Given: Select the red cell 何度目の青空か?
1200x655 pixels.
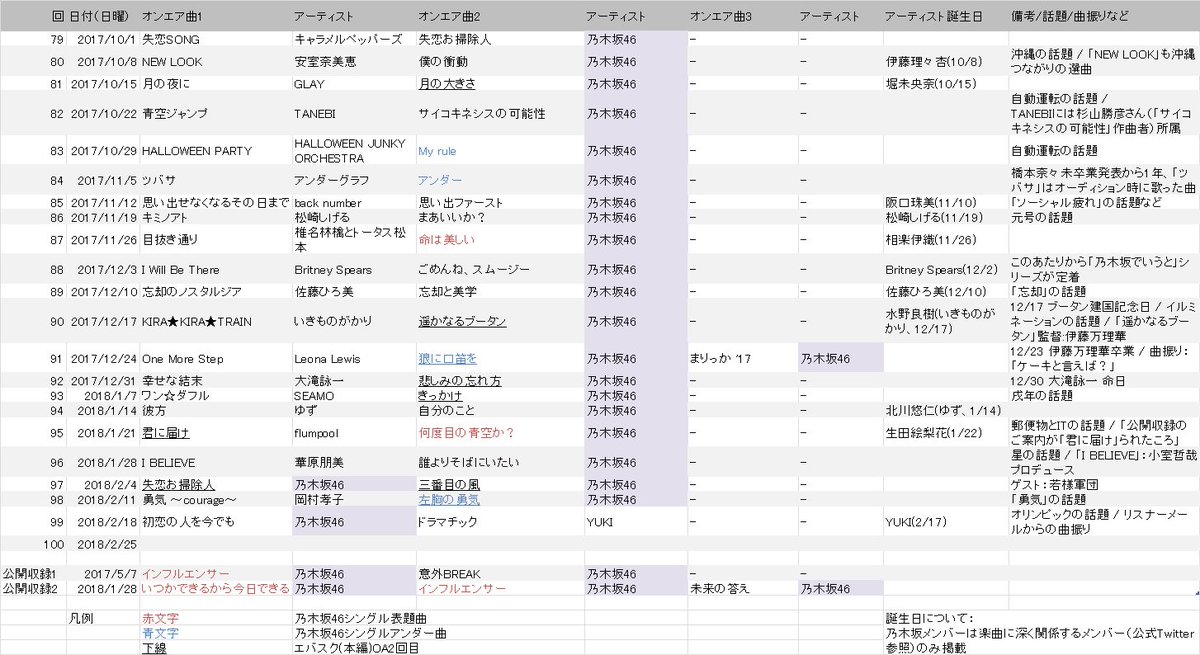Looking at the screenshot, I should tap(467, 433).
